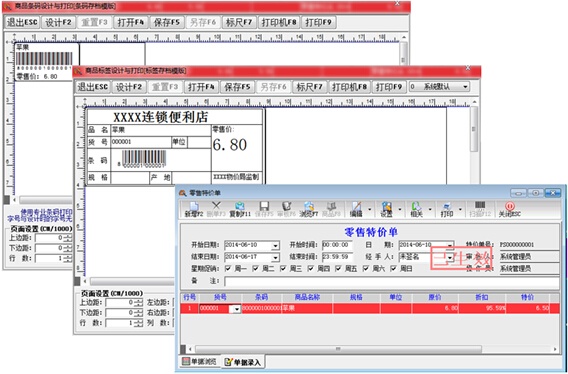Toggle the 周三 weekday checkbox
This screenshot has height=374, width=568.
[x=283, y=269]
